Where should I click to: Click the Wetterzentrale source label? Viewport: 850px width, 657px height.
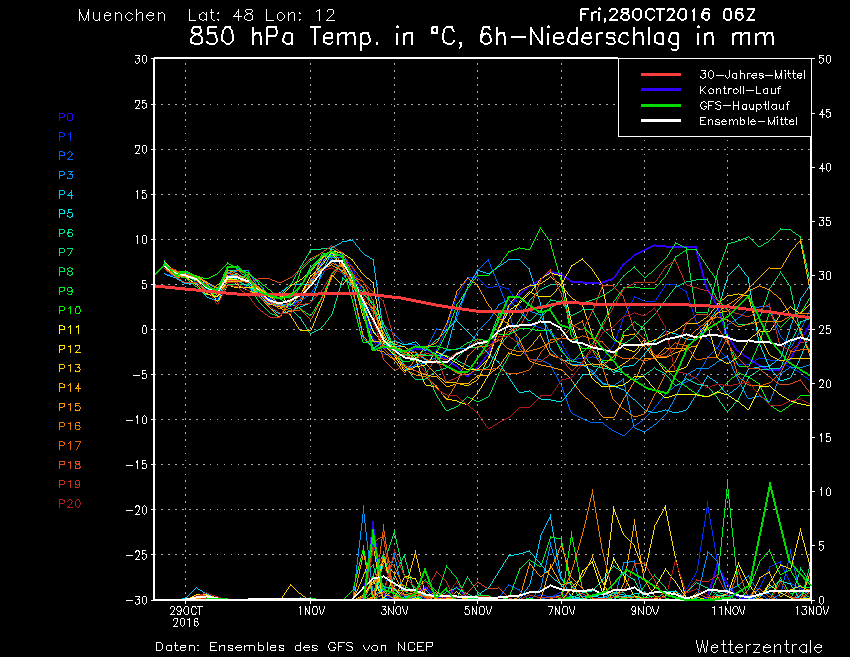(759, 647)
